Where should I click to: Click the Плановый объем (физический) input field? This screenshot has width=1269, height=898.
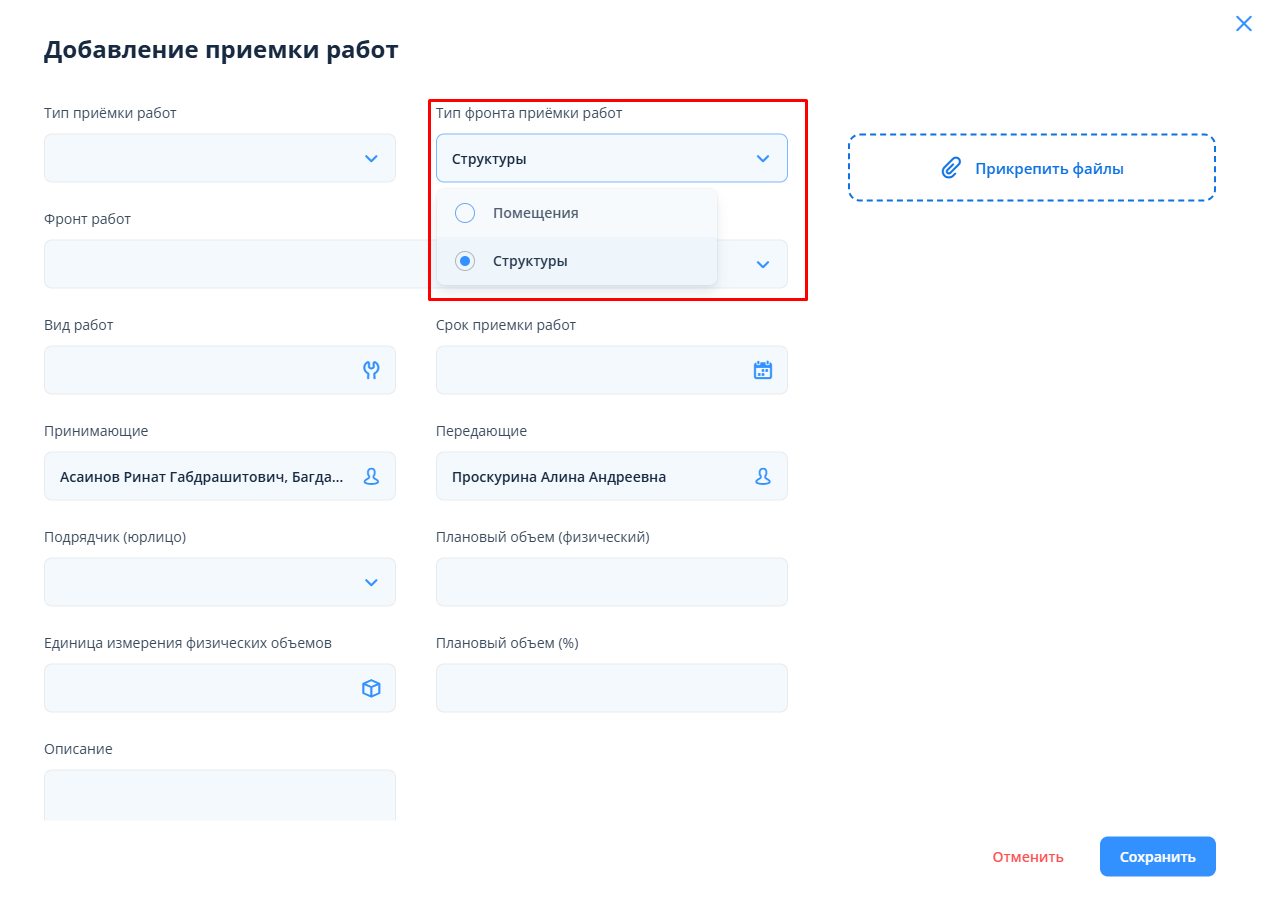click(611, 582)
